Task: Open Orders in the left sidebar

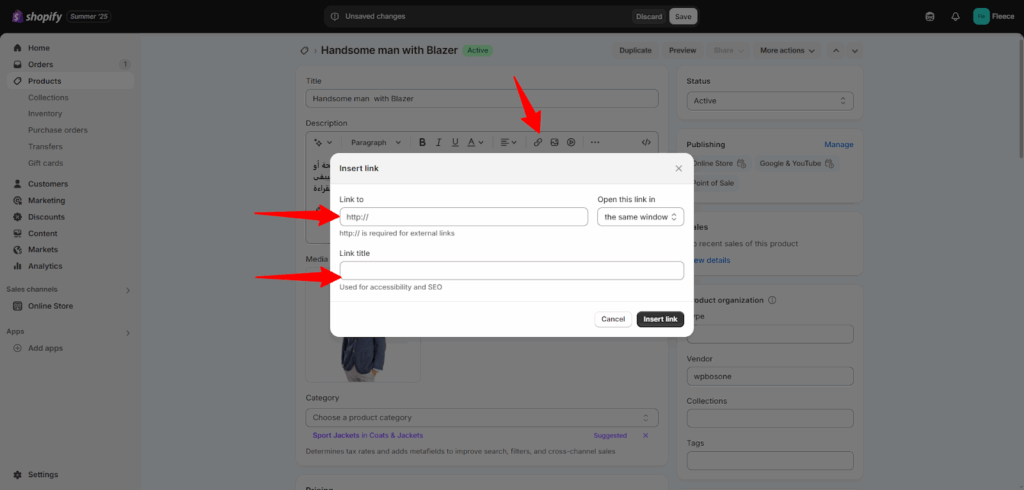Action: click(x=41, y=64)
